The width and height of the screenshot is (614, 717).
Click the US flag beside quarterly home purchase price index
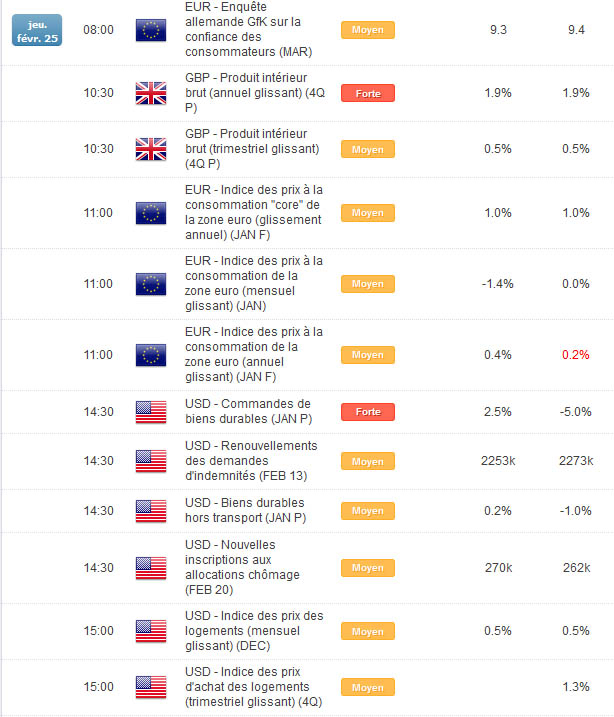pos(151,687)
